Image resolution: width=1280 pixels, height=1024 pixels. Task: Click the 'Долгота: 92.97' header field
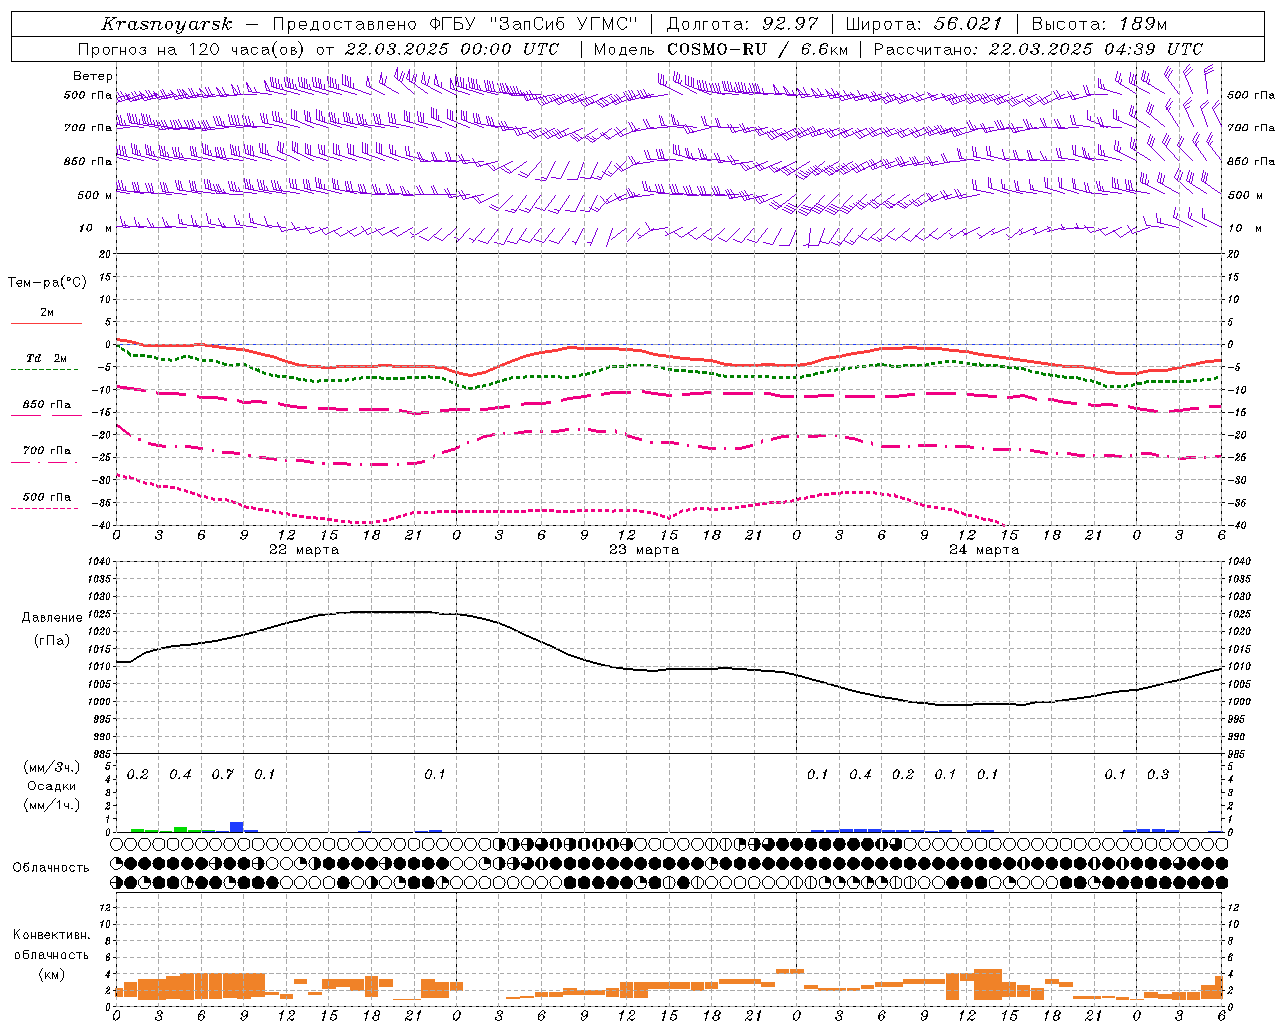[x=742, y=24]
